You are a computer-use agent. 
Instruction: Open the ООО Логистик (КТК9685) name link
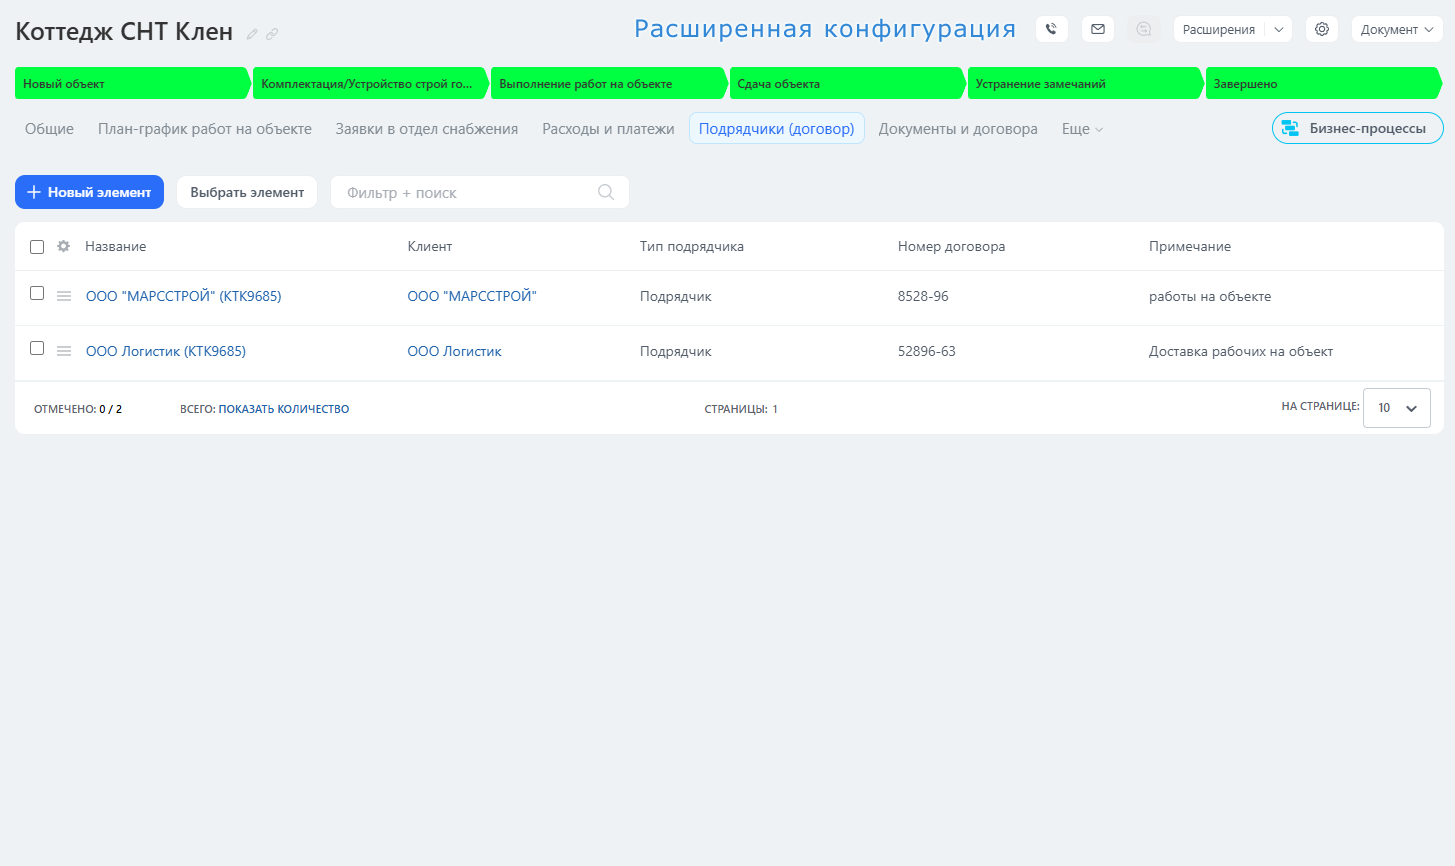click(166, 351)
